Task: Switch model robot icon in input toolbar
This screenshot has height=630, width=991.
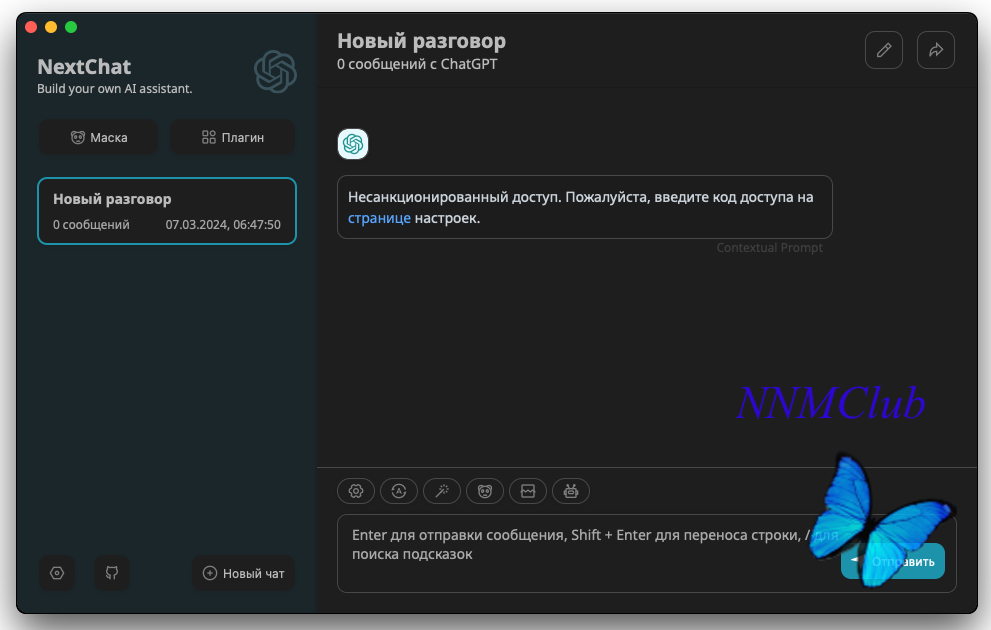Action: pyautogui.click(x=571, y=491)
